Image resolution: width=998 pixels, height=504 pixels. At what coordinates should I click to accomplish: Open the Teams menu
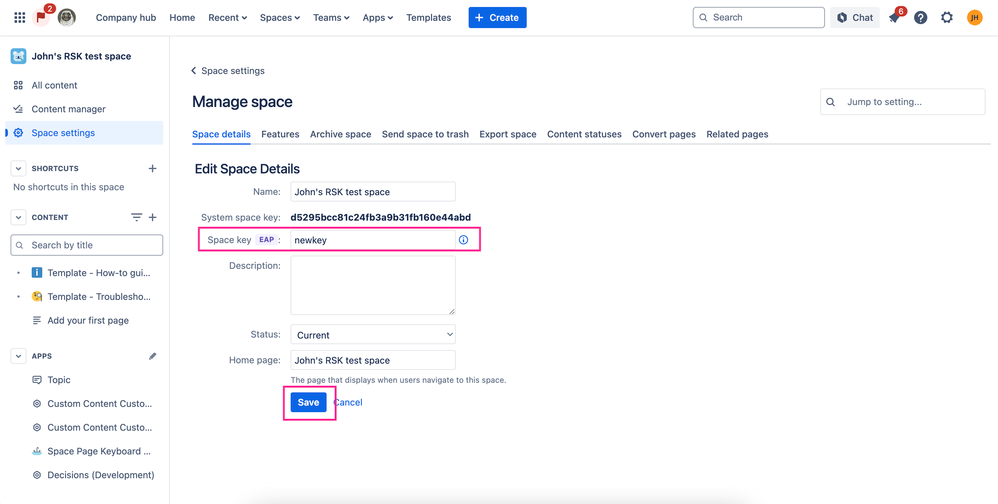(332, 18)
